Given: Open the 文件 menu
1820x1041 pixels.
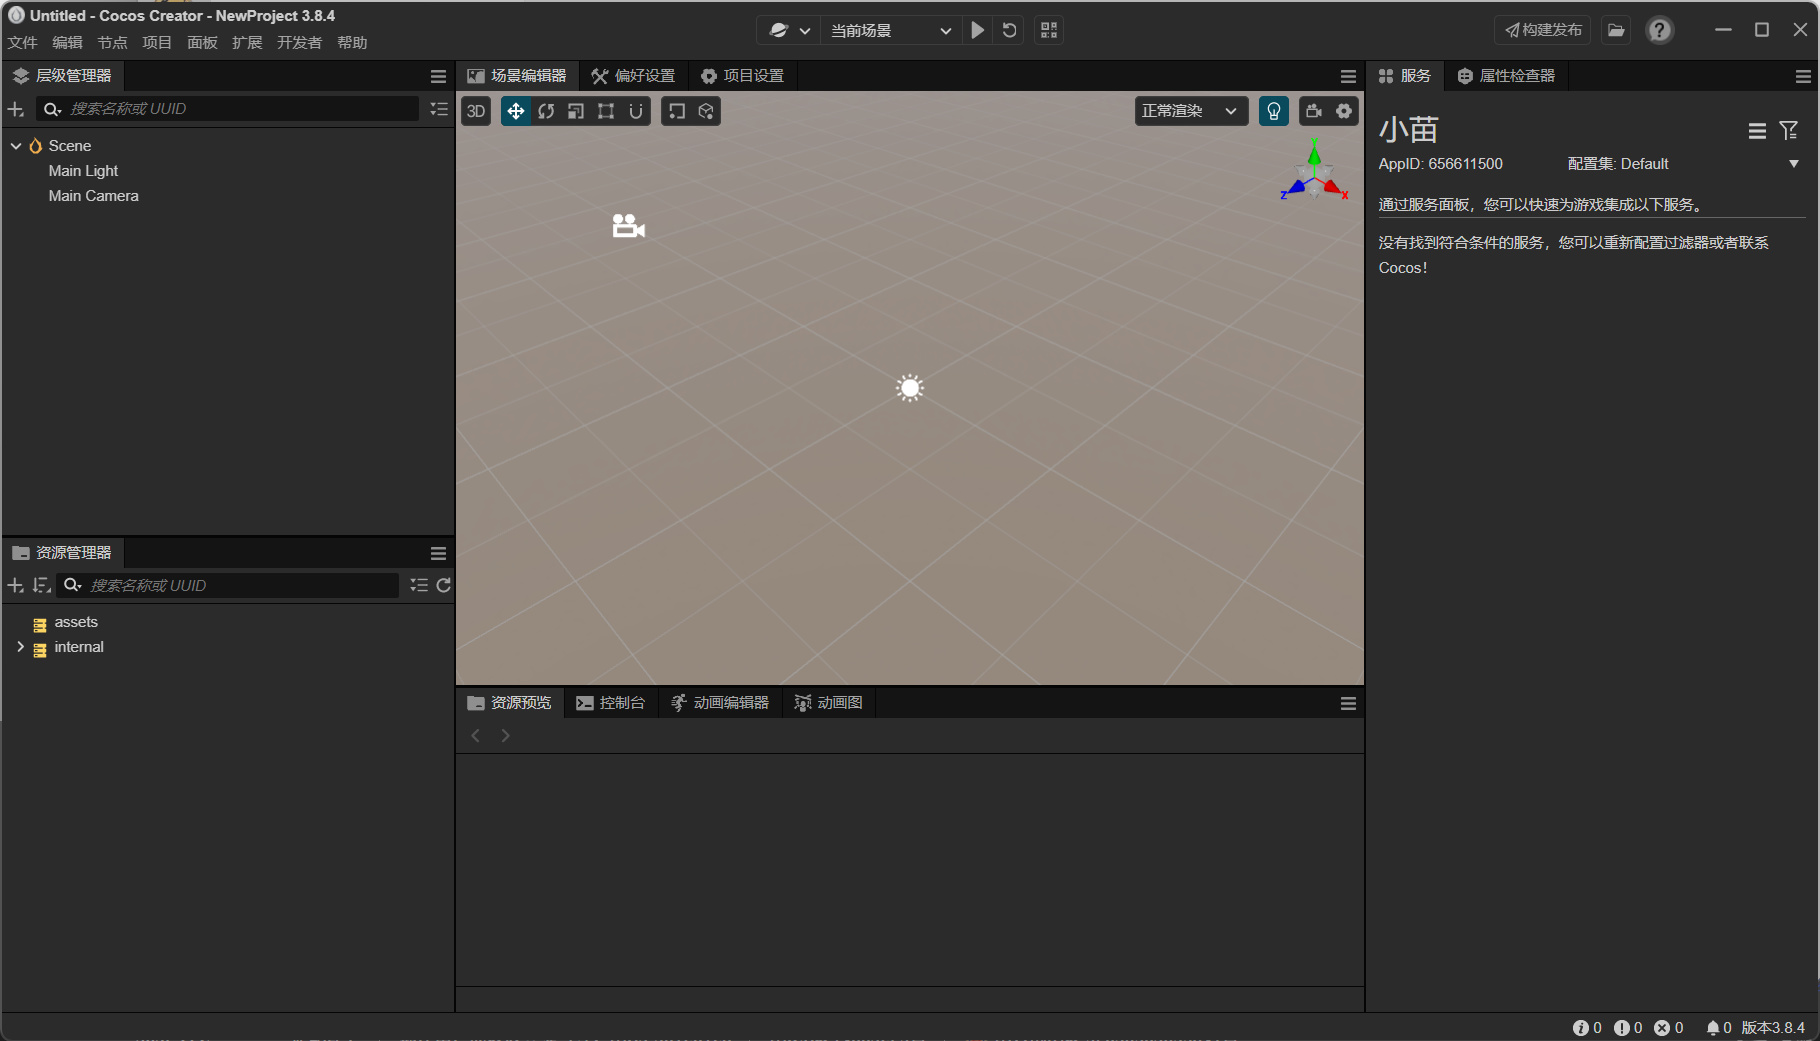Looking at the screenshot, I should tap(22, 43).
